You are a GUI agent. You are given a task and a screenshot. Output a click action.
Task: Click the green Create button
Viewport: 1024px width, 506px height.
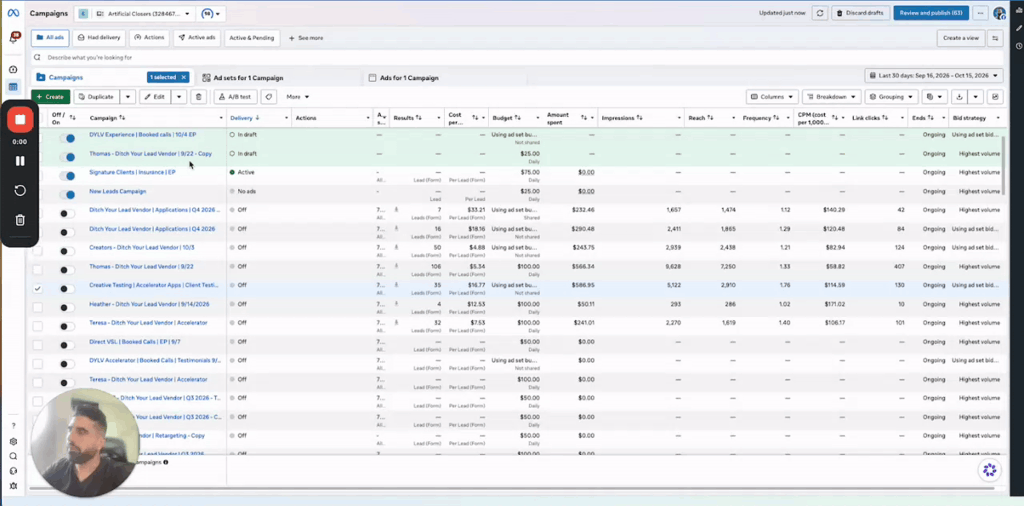pyautogui.click(x=50, y=97)
